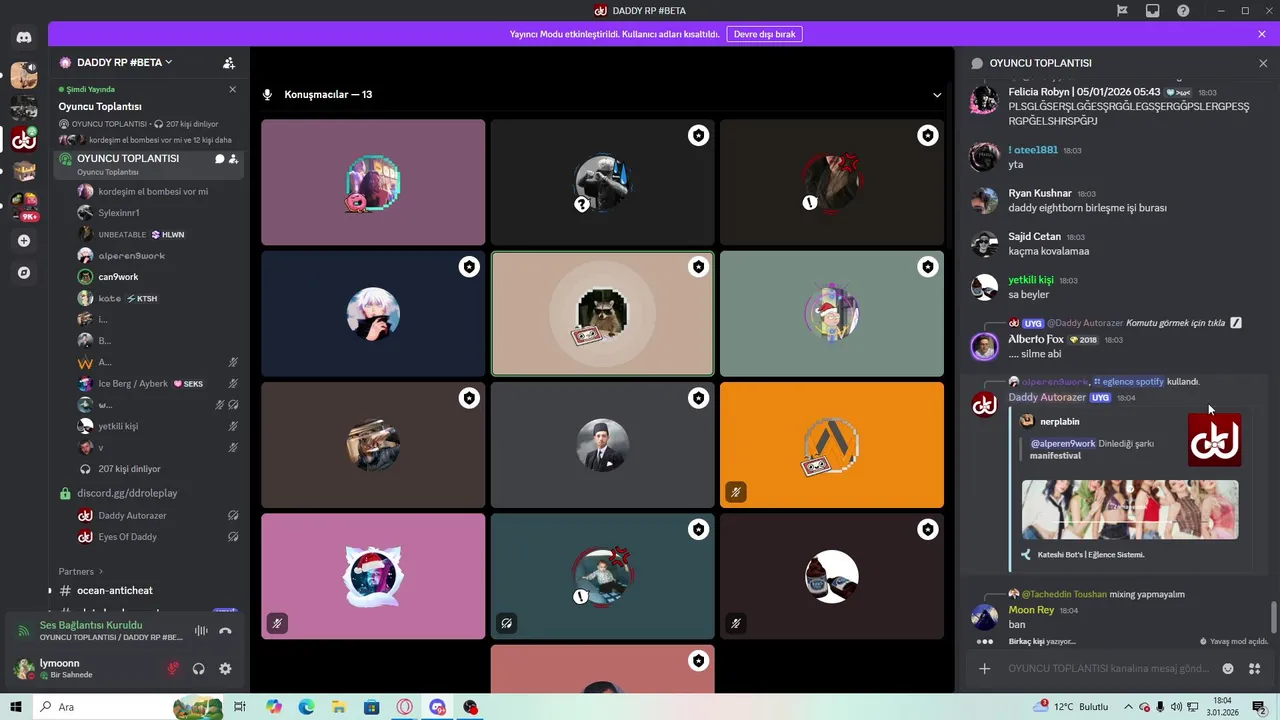Open the discover servers compass icon

tap(24, 272)
